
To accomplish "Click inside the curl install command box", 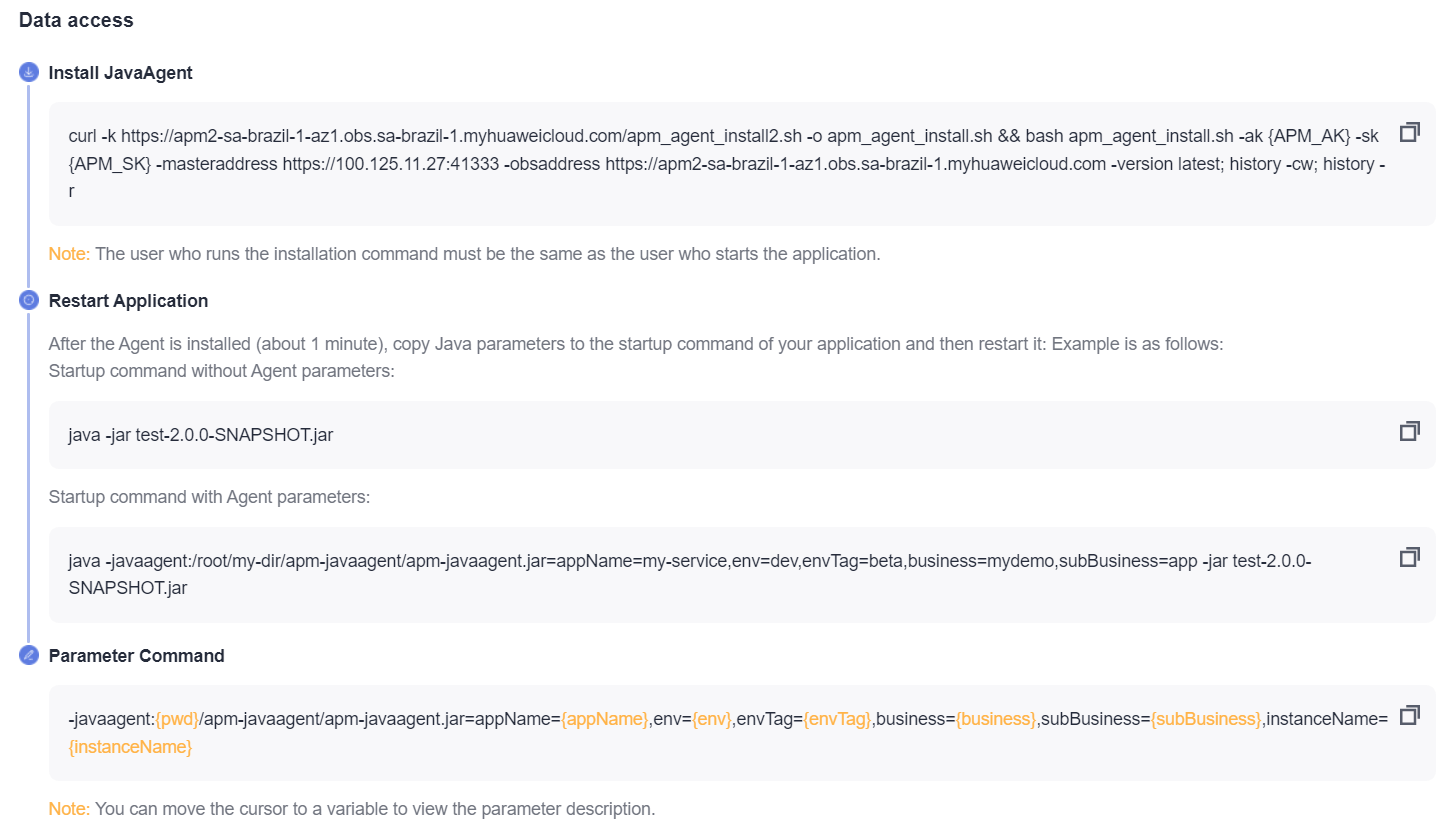I will click(700, 163).
